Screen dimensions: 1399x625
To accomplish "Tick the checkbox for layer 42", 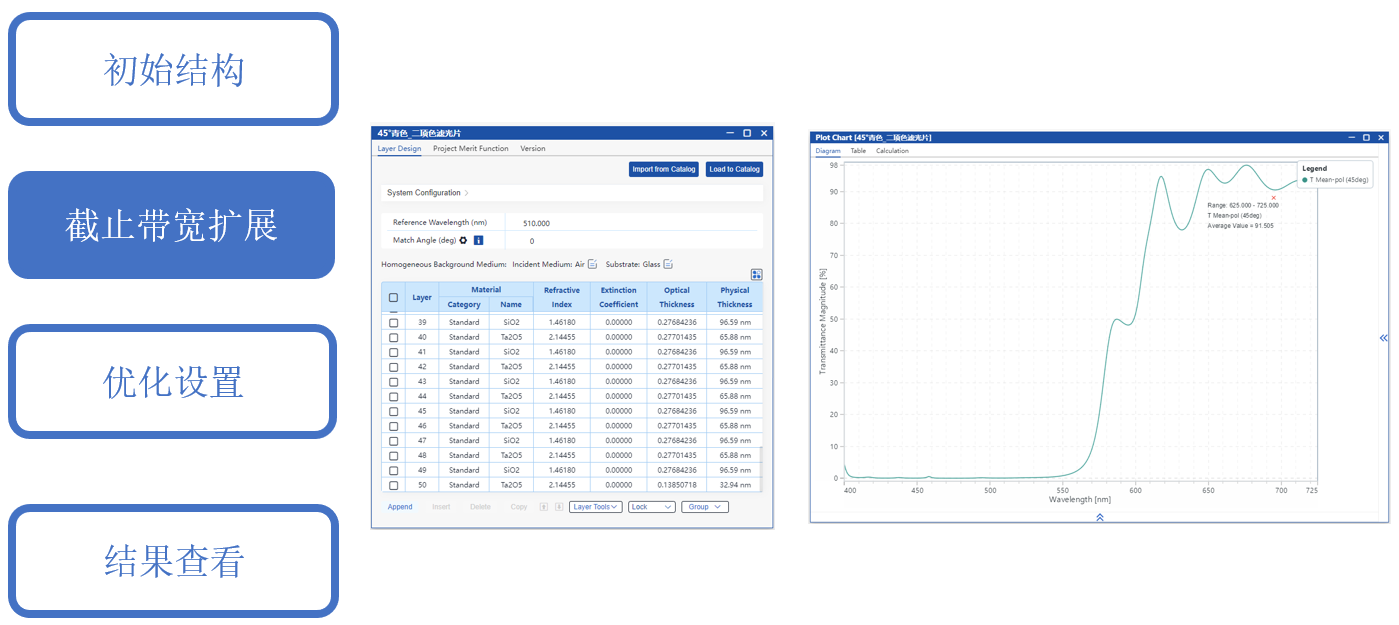I will [x=393, y=367].
